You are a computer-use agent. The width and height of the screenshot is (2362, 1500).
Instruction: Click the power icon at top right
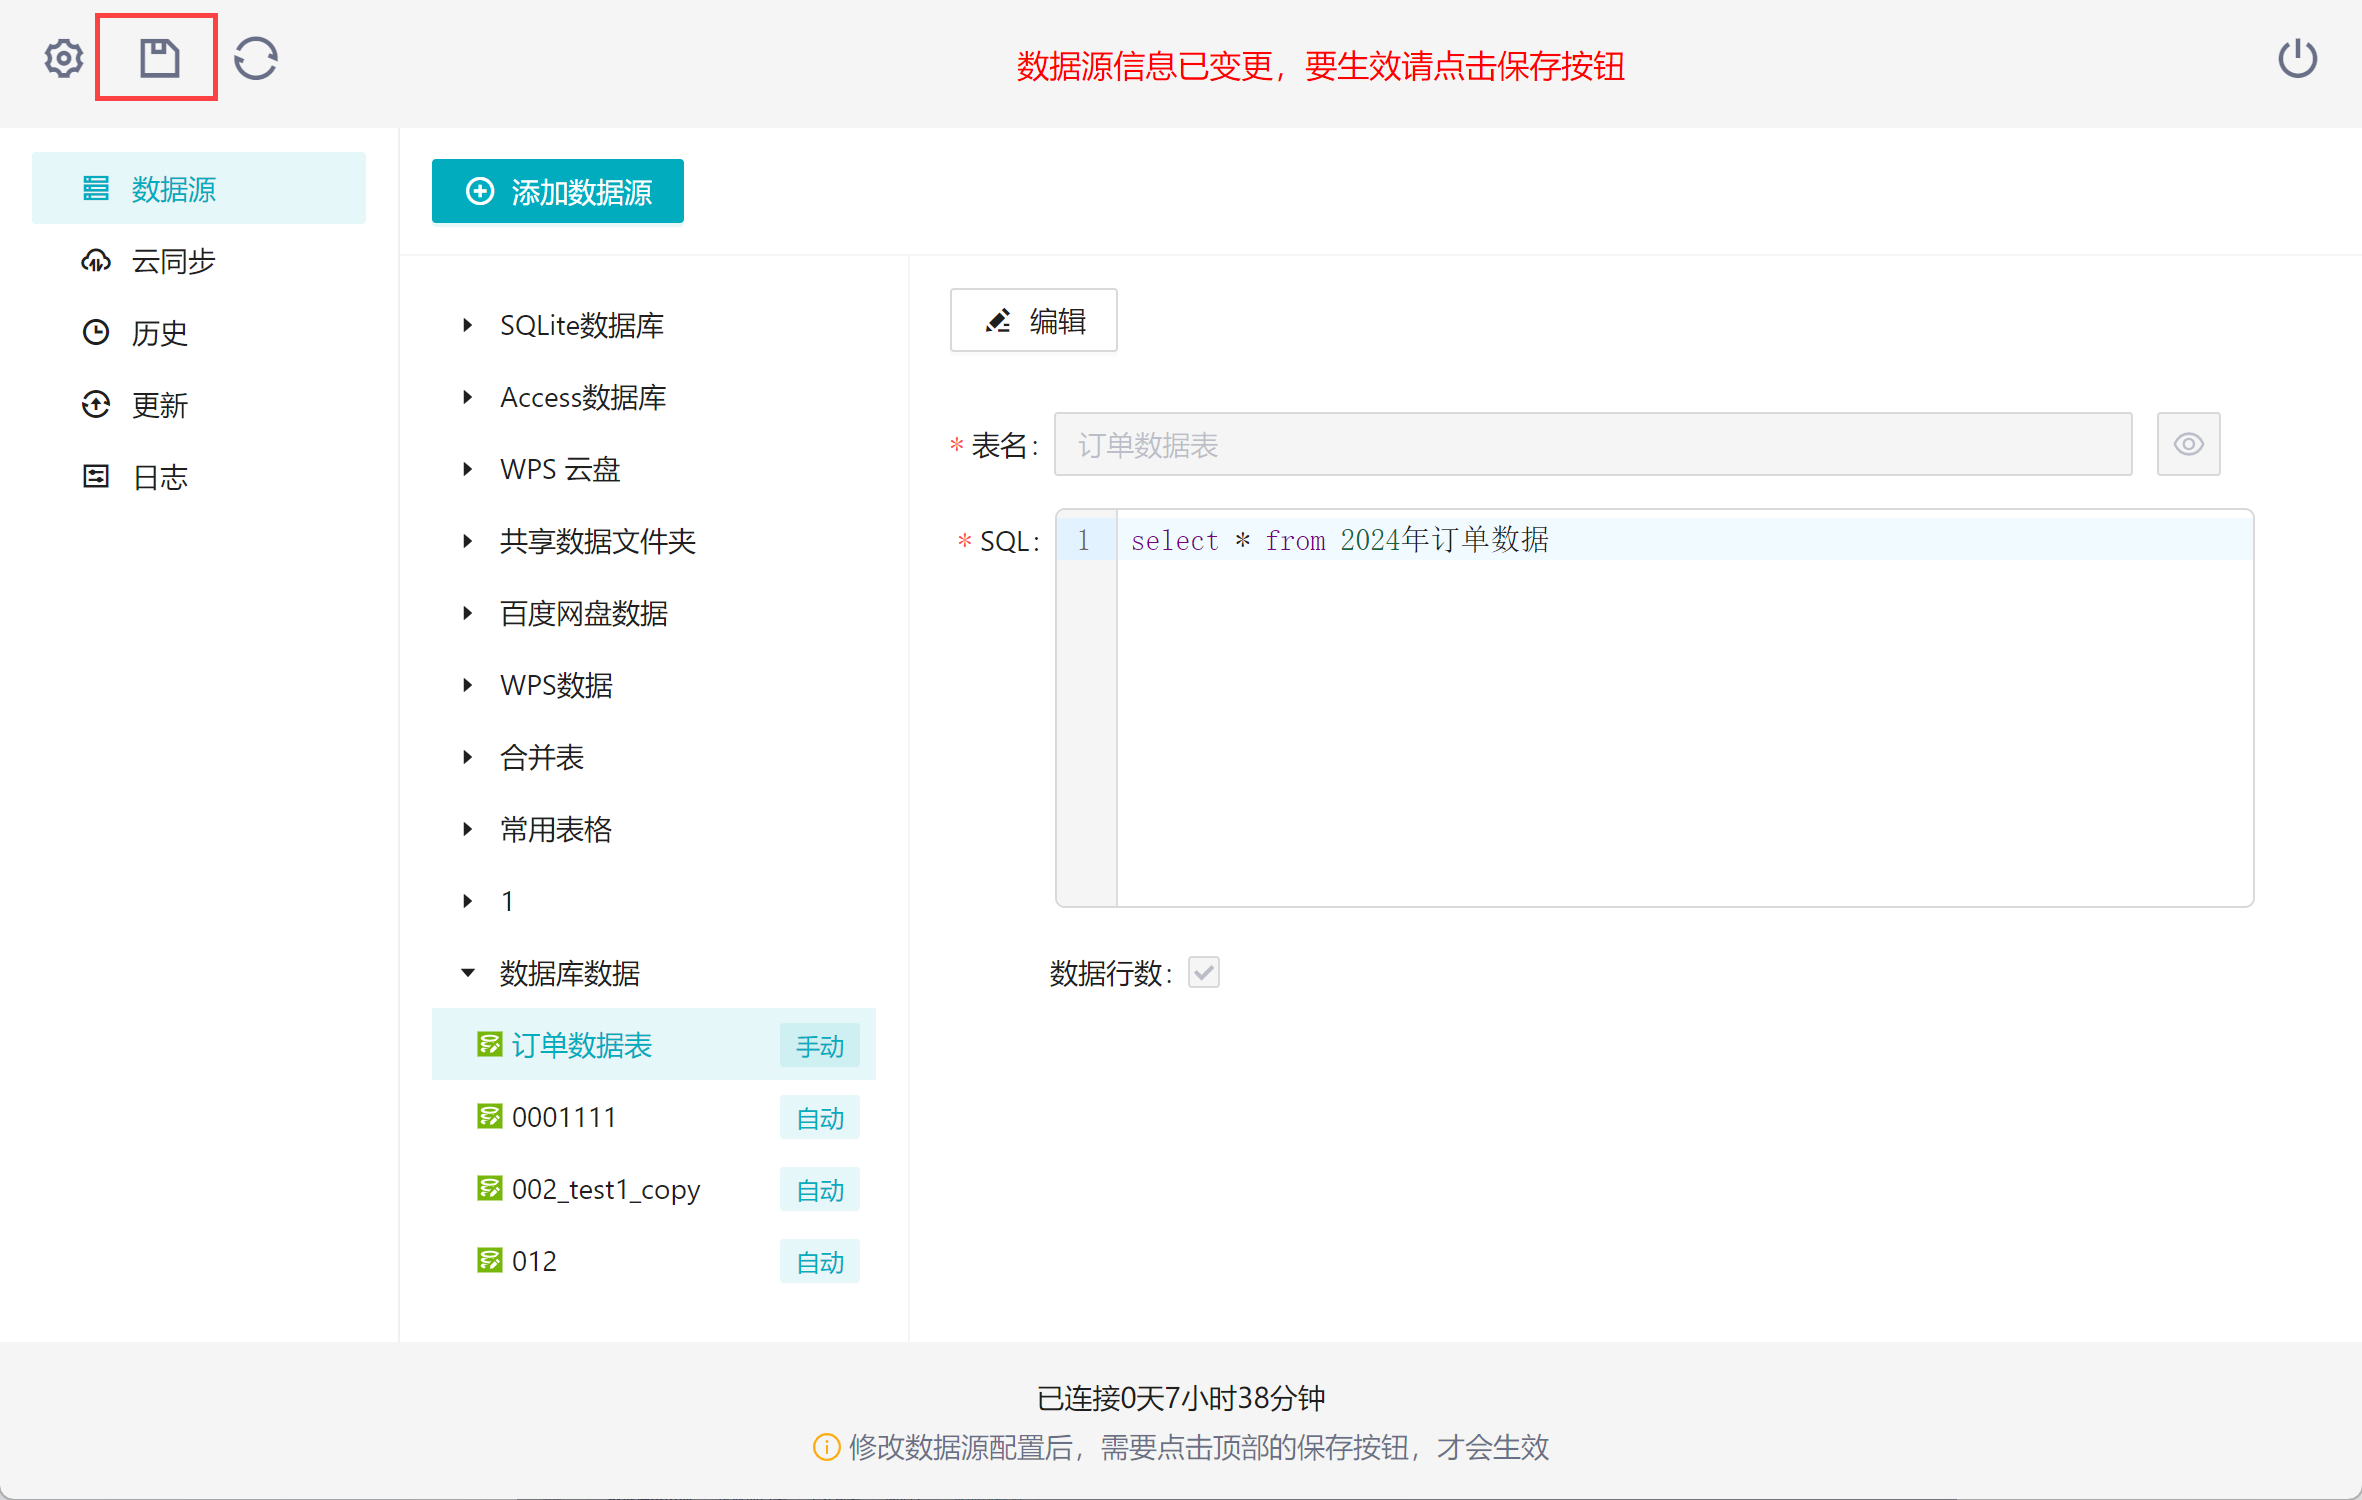pyautogui.click(x=2297, y=58)
